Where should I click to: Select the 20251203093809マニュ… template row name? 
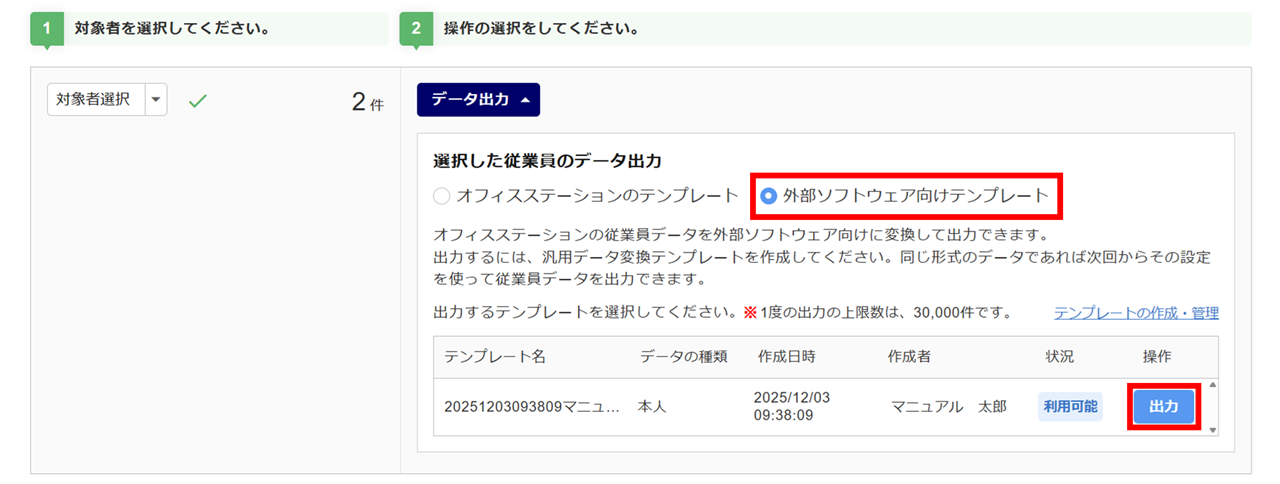[x=532, y=407]
